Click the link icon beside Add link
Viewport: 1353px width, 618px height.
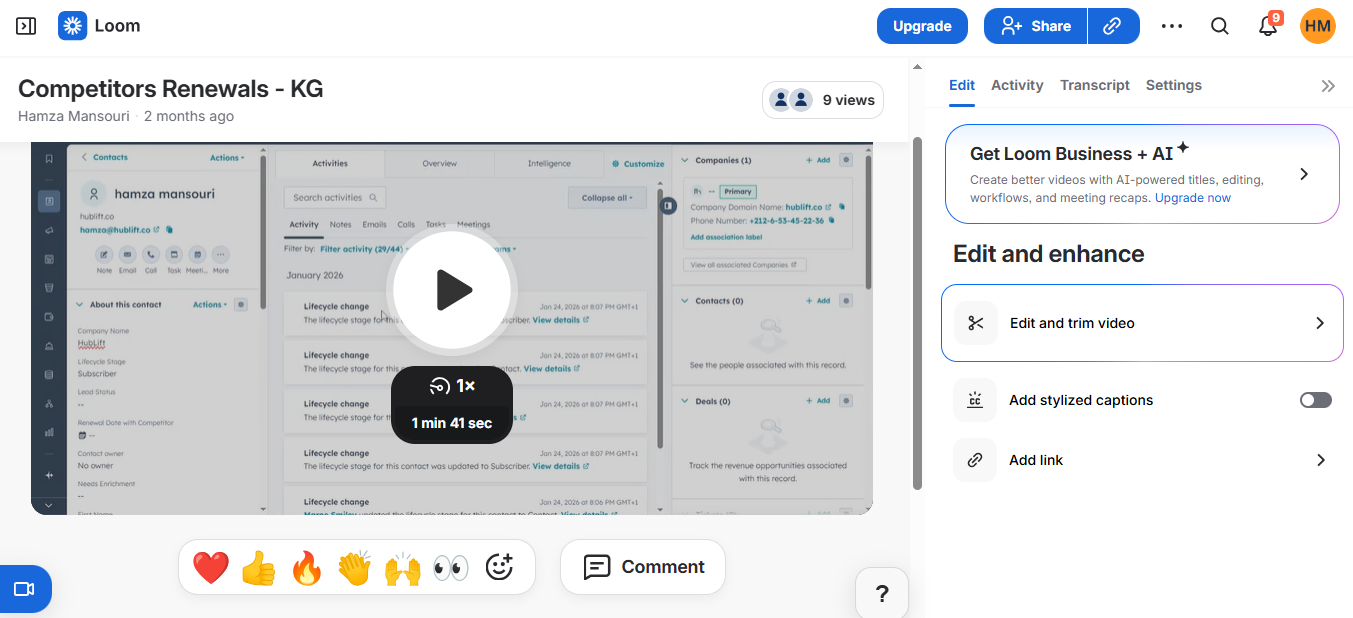(x=975, y=460)
